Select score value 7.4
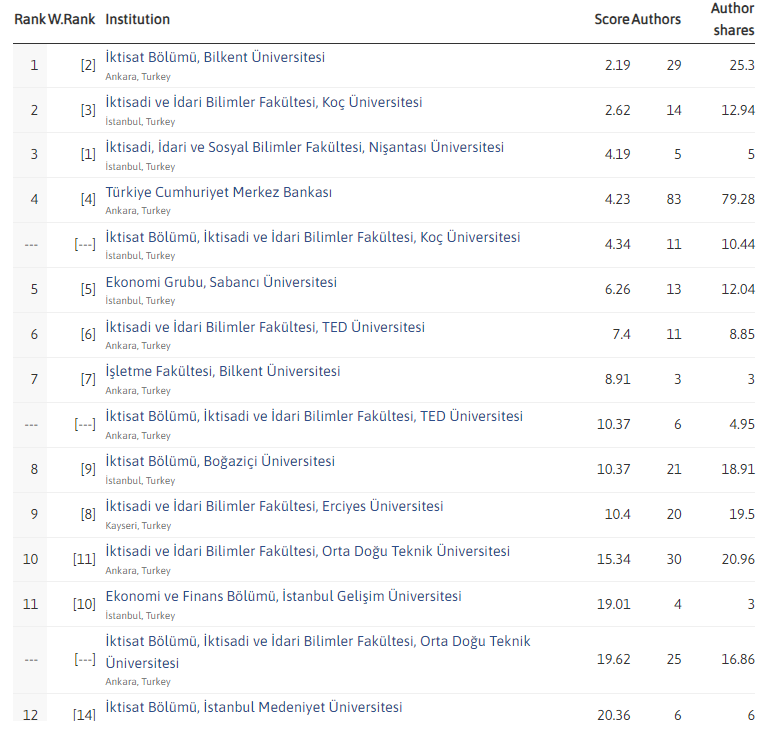768x733 pixels. [621, 334]
